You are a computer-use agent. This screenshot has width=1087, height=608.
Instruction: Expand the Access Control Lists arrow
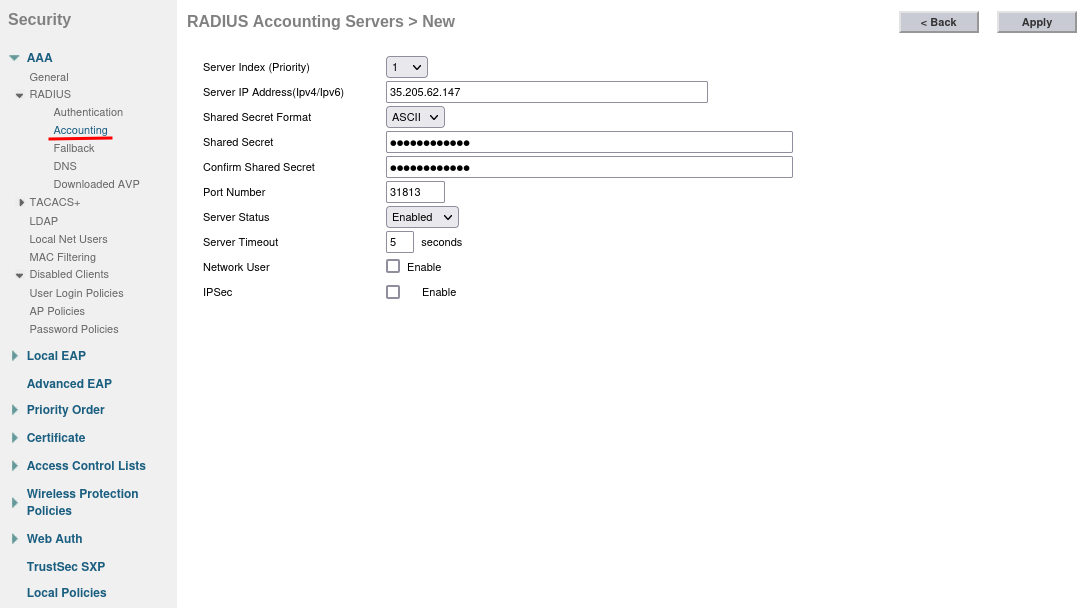[14, 466]
